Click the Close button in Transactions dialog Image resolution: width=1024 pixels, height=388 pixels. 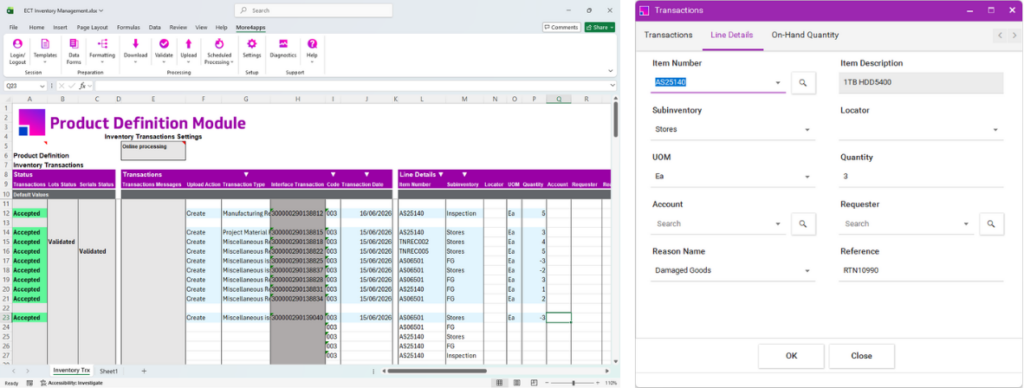coord(861,356)
